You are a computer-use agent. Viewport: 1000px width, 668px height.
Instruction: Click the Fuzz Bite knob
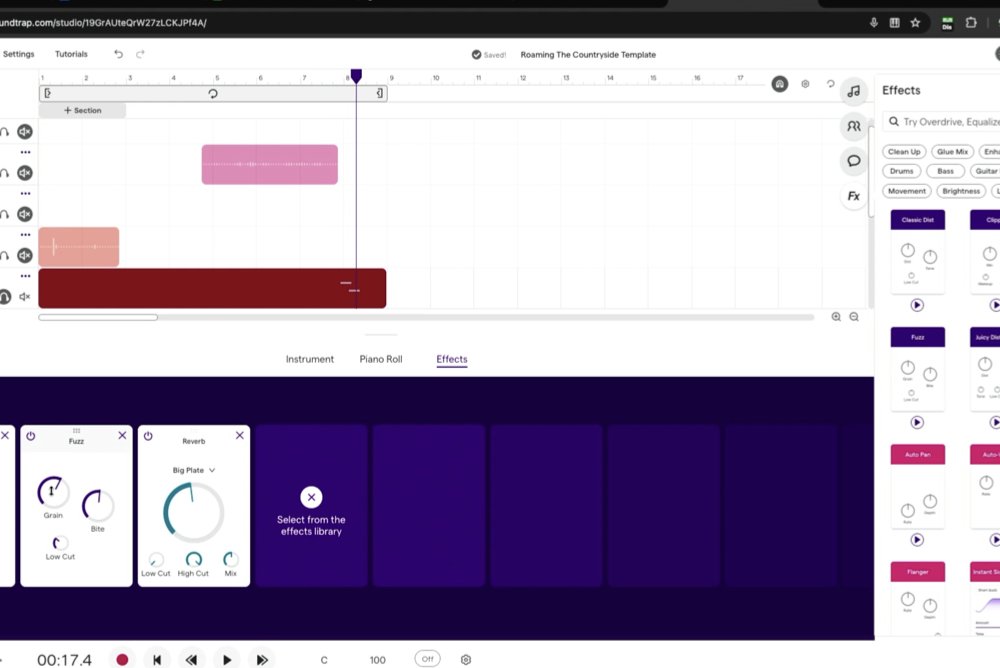pyautogui.click(x=98, y=505)
